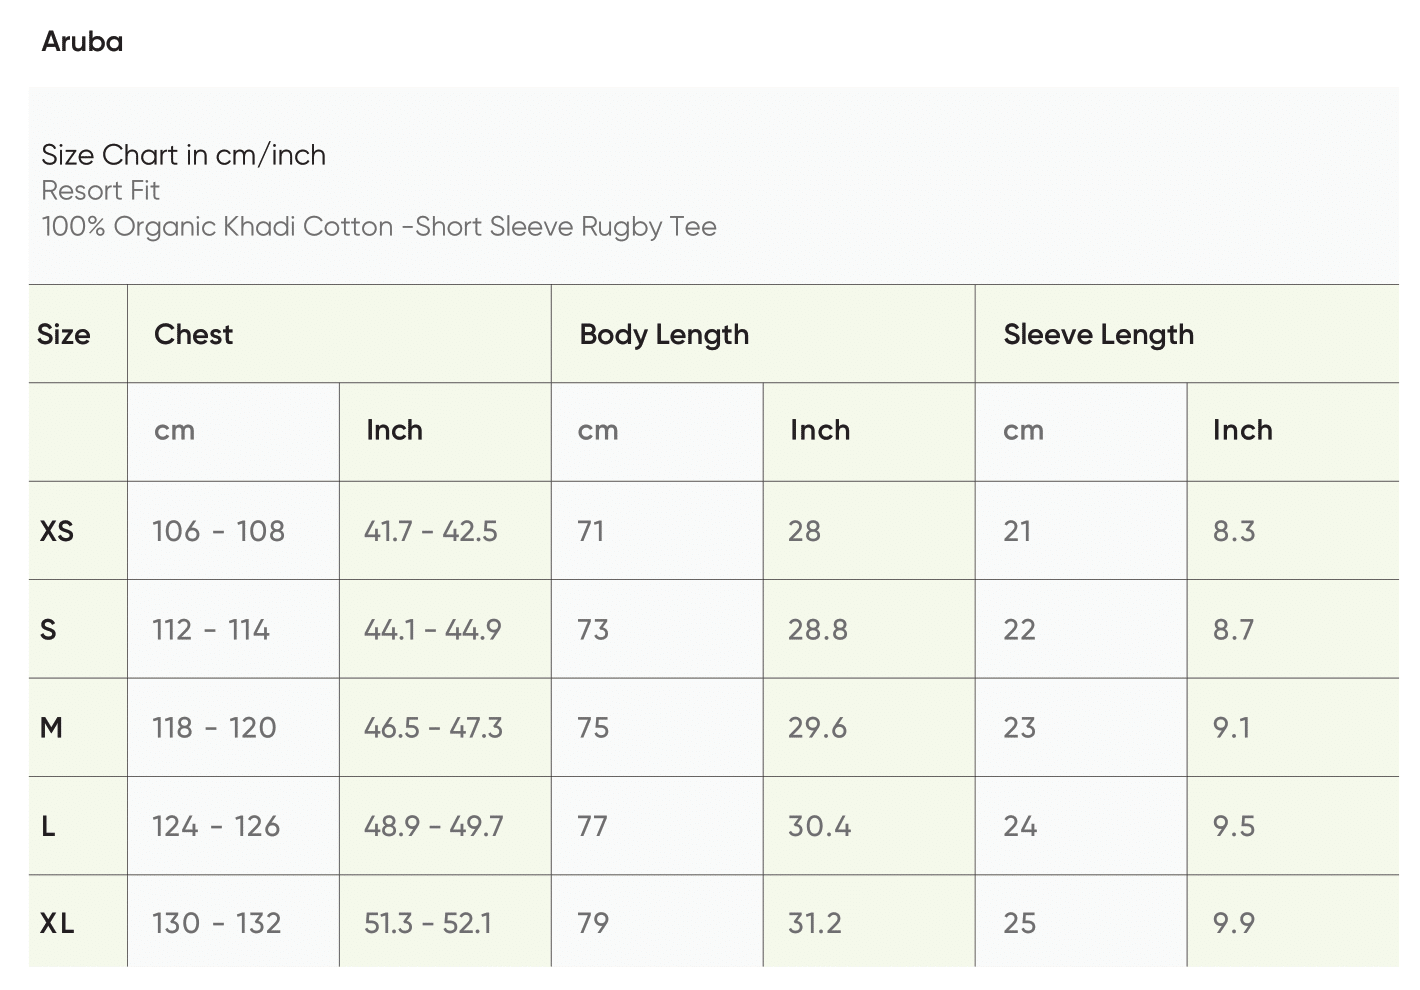Click the 46.5 - 47.3 chest inch cell
The width and height of the screenshot is (1420, 990).
tap(433, 728)
